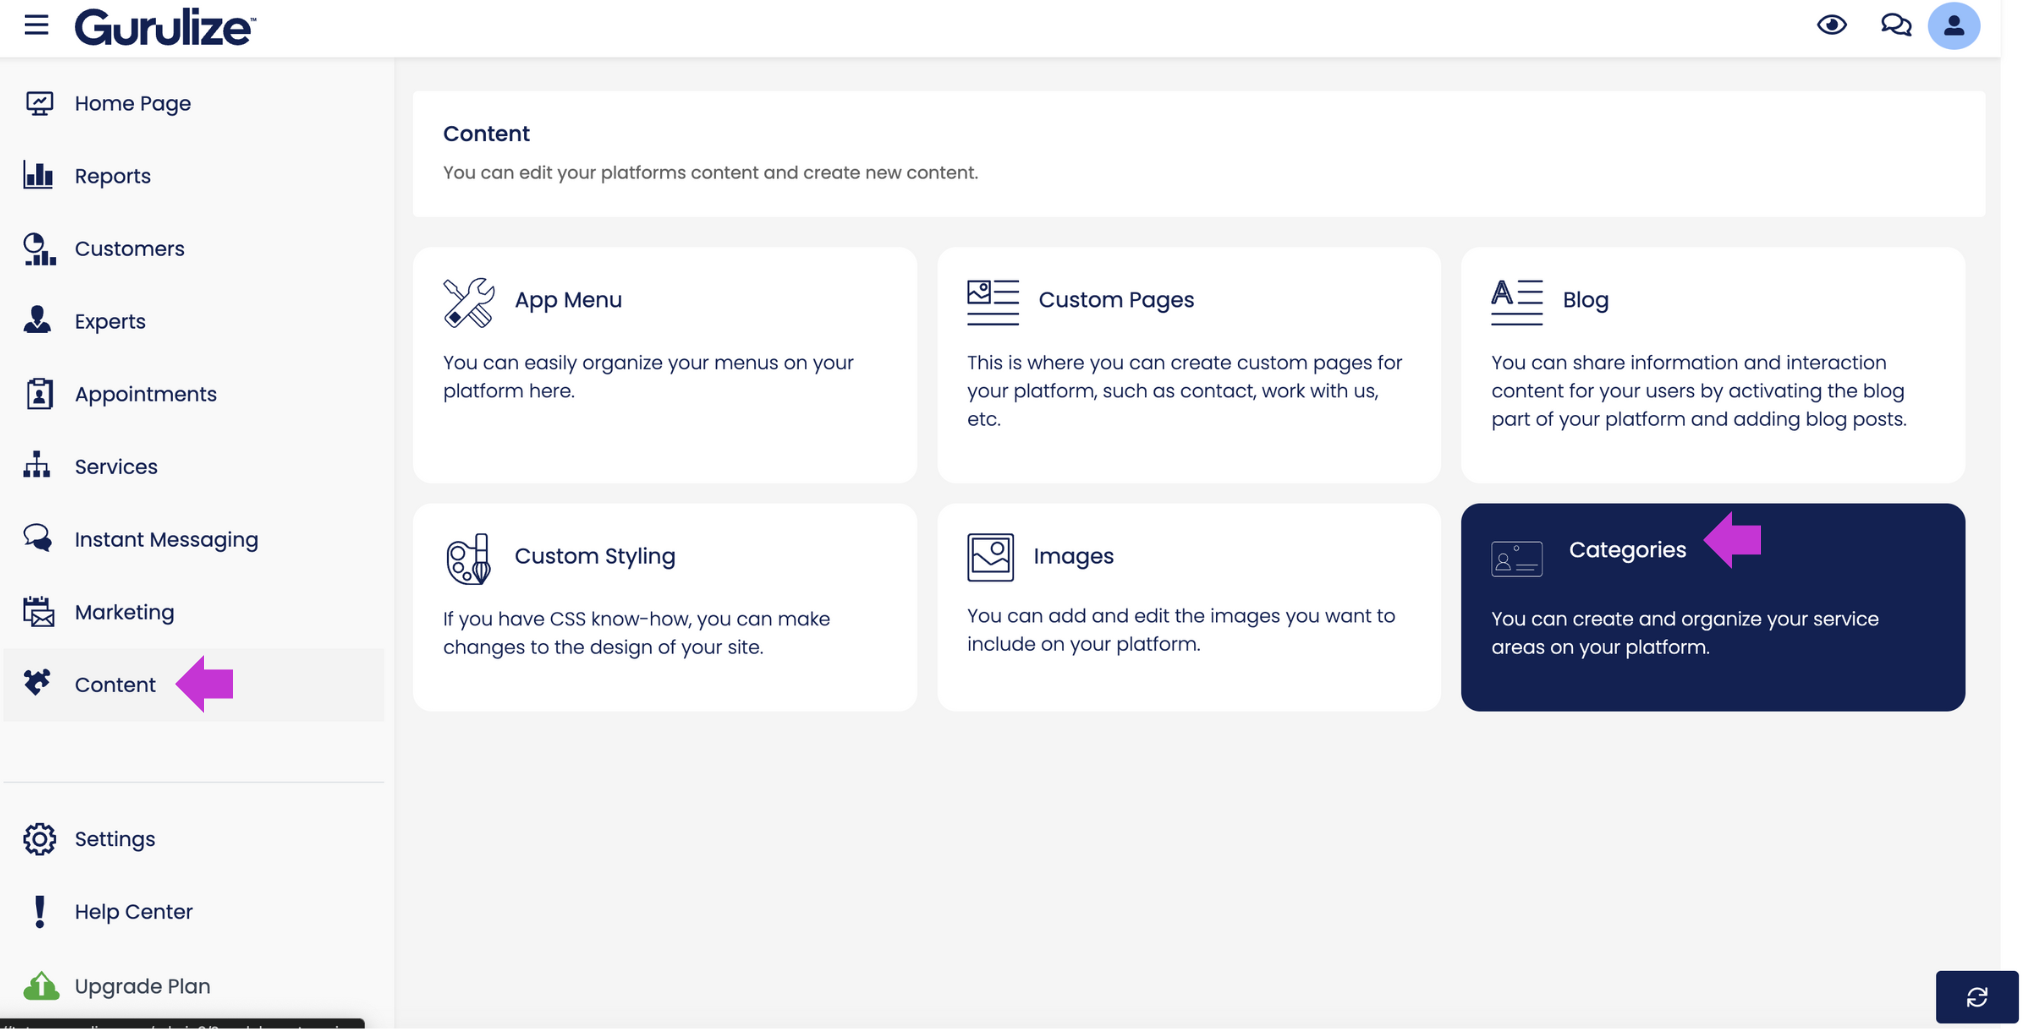Click "You can edit your platforms content" text

[x=711, y=173]
